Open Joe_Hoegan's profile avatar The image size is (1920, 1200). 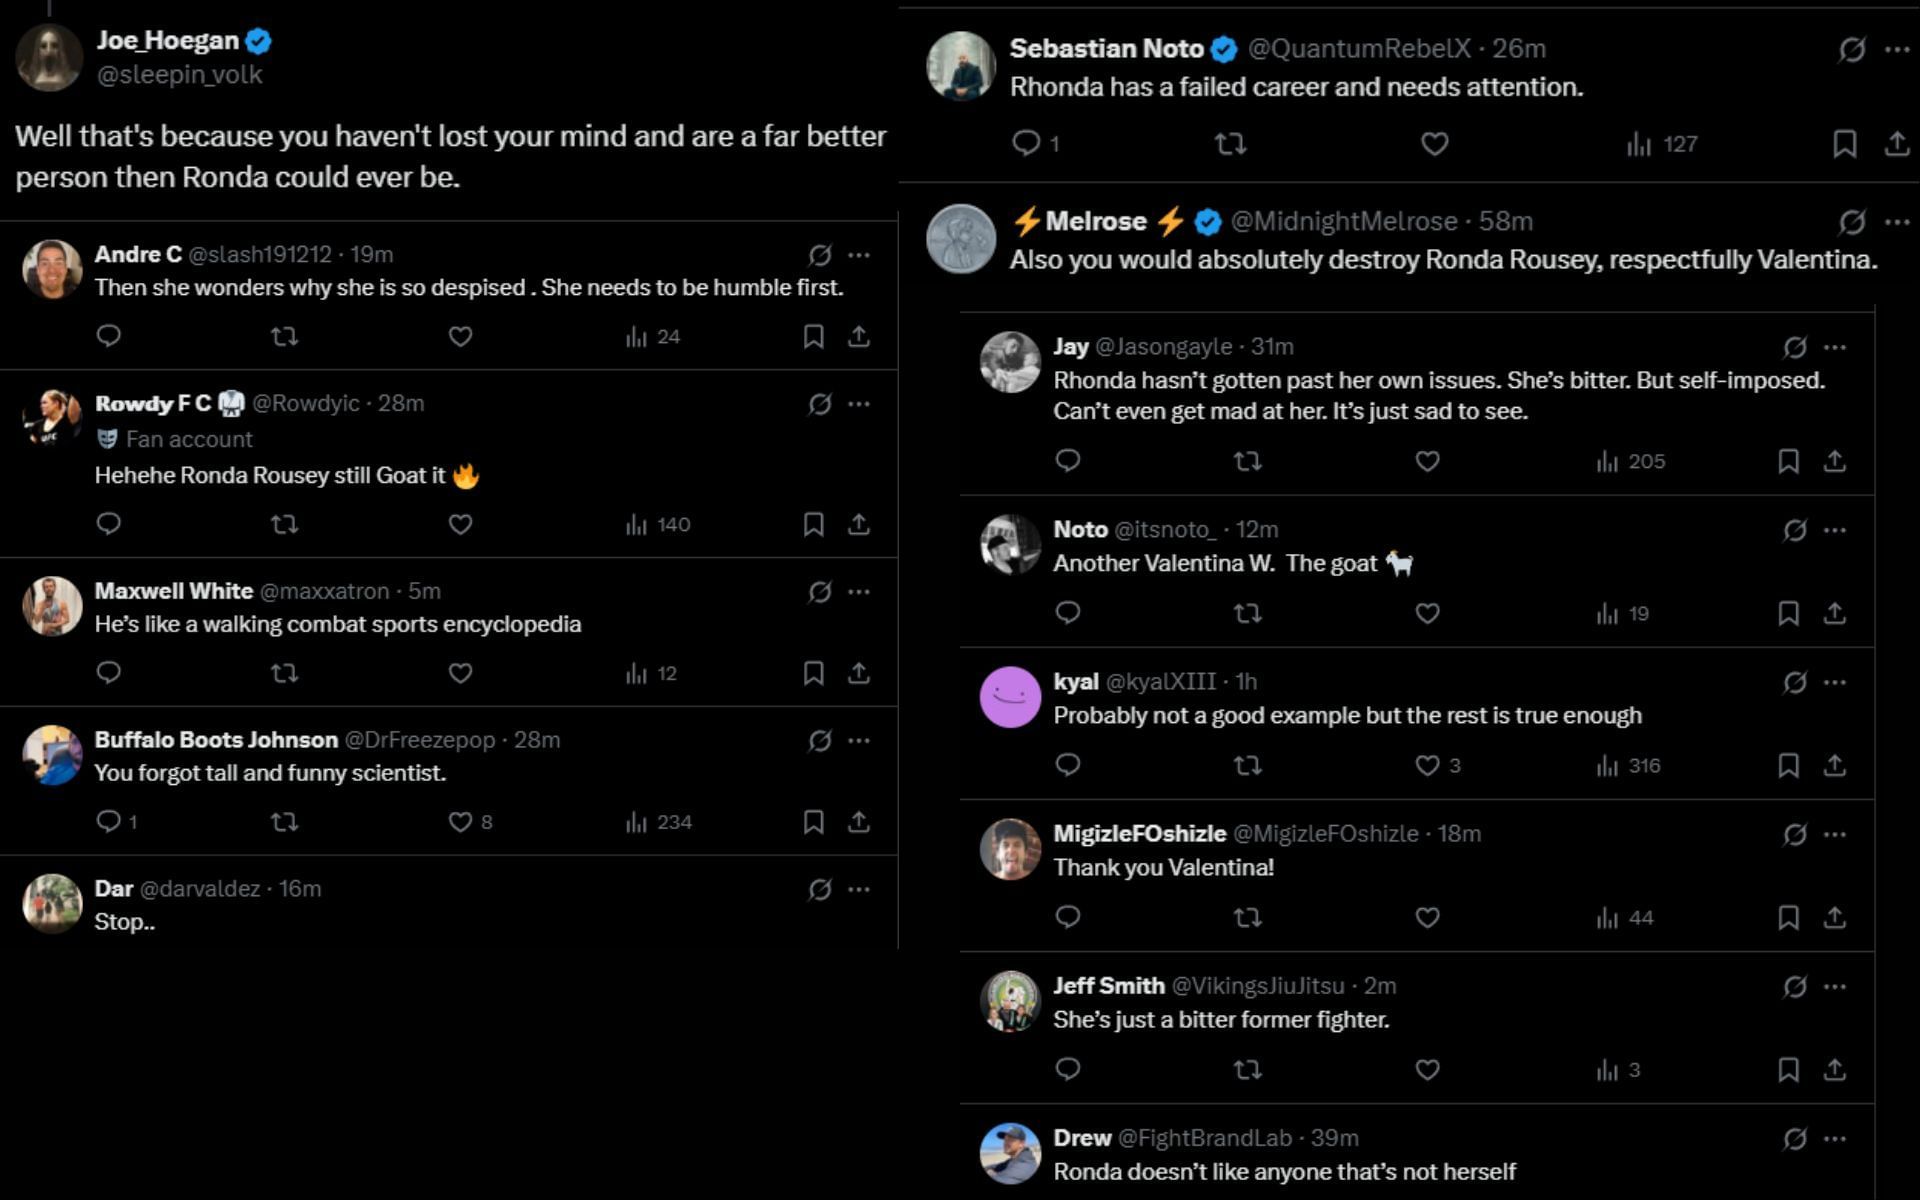pyautogui.click(x=49, y=55)
